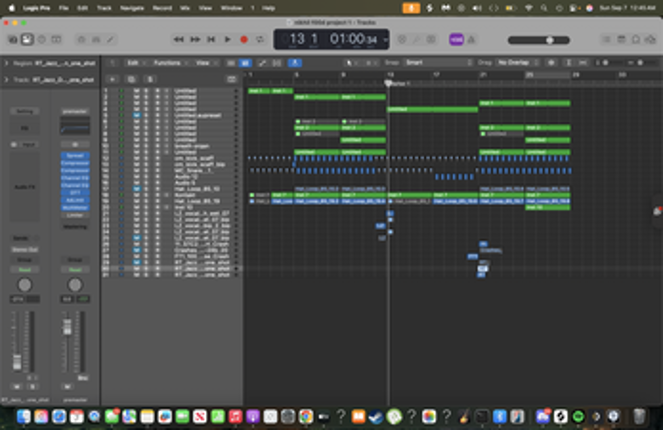Click the purple count-in button
The image size is (663, 430).
(x=456, y=39)
